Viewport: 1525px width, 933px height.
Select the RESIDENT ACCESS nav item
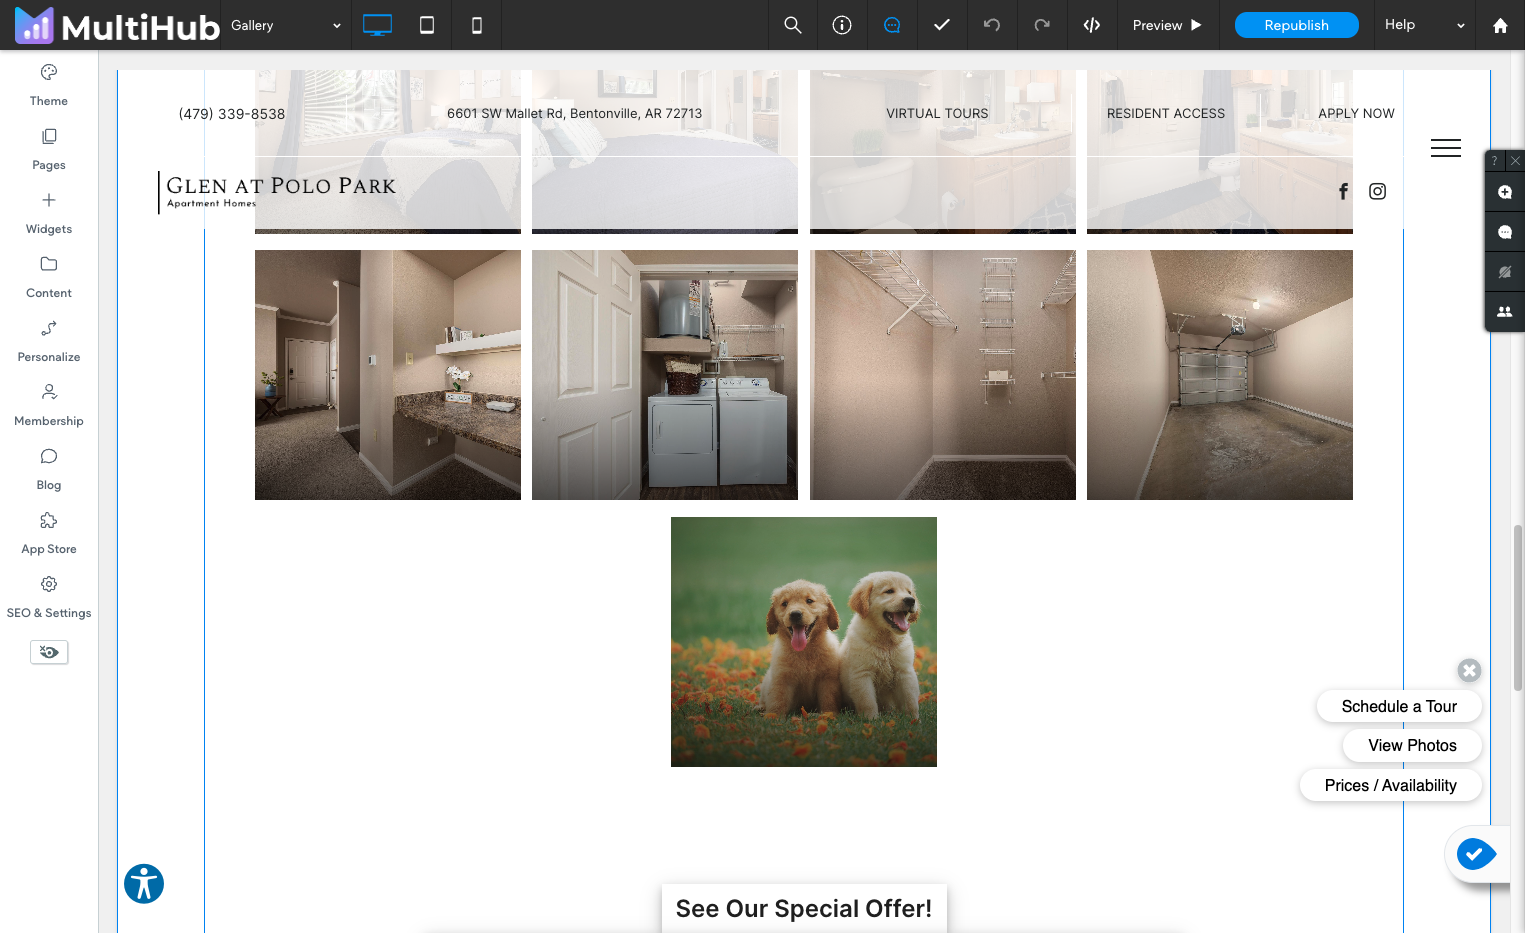[1166, 114]
